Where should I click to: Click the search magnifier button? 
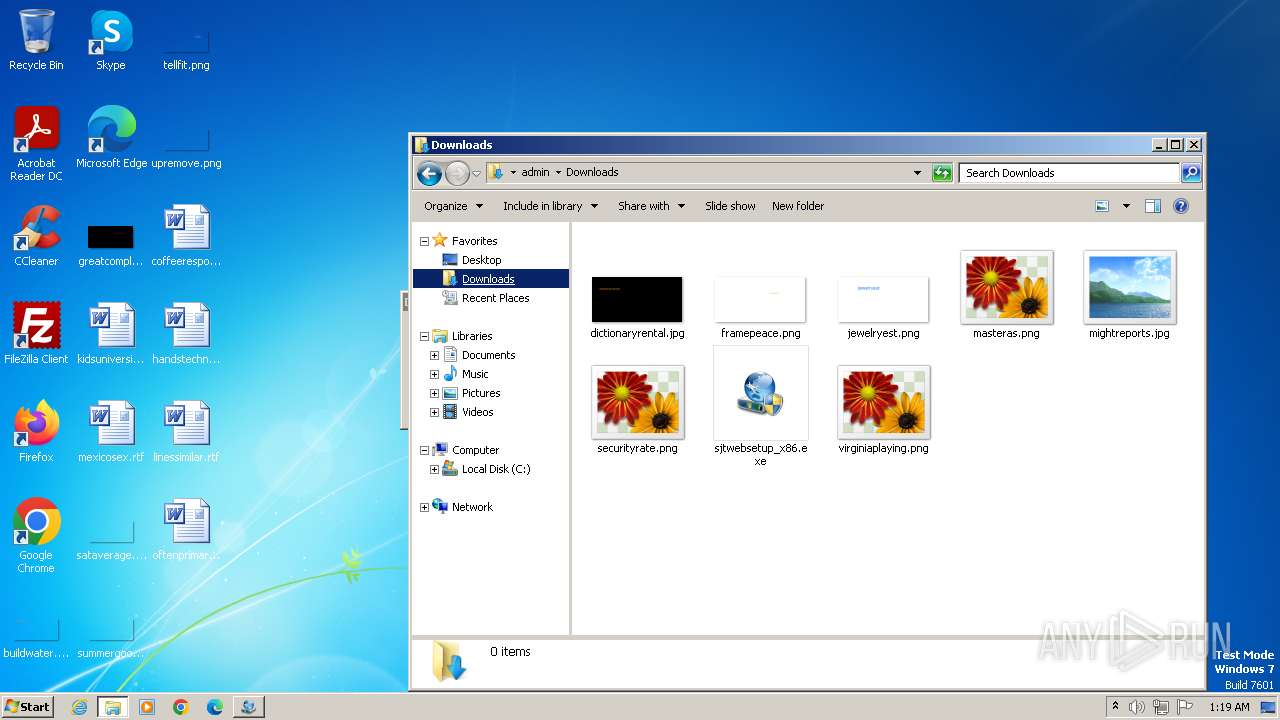click(x=1190, y=173)
